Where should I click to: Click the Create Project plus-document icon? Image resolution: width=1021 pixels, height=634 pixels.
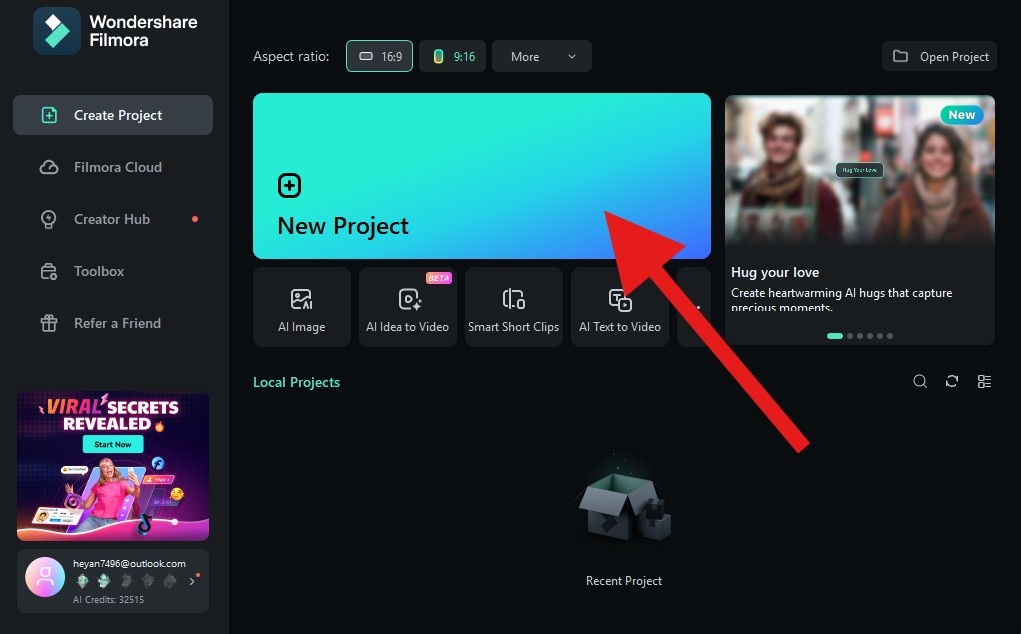(49, 115)
